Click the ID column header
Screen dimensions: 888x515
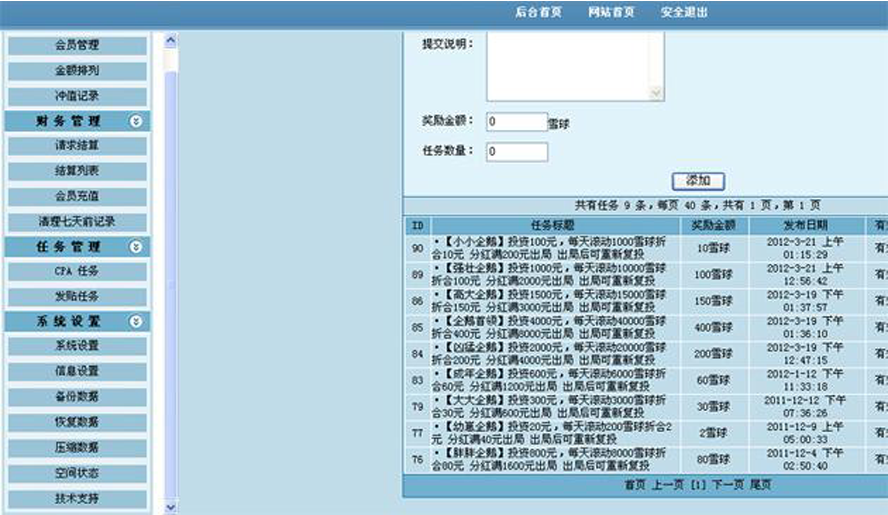coord(417,225)
